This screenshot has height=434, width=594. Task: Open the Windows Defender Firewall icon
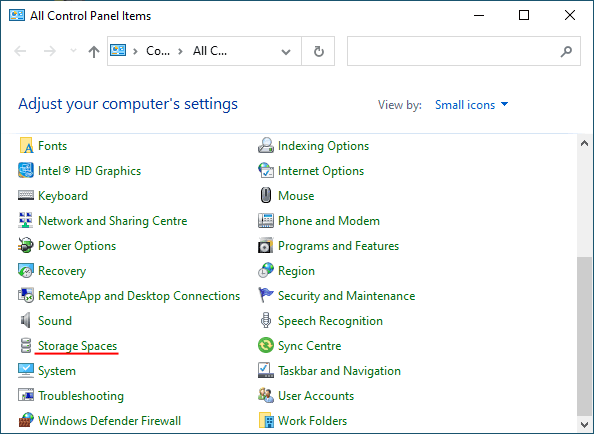point(26,420)
